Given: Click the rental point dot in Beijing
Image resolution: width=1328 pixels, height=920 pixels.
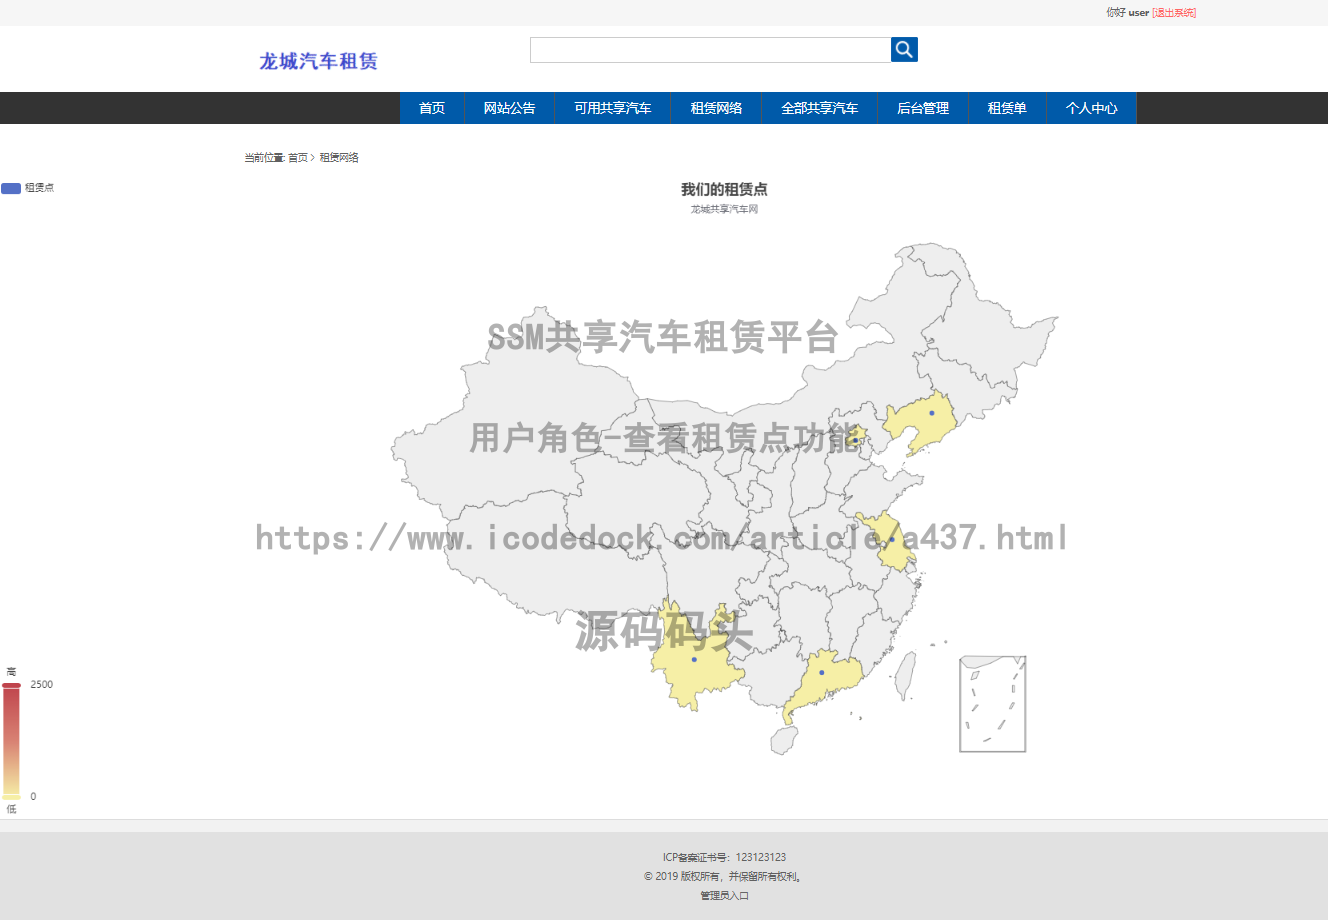Looking at the screenshot, I should [856, 440].
